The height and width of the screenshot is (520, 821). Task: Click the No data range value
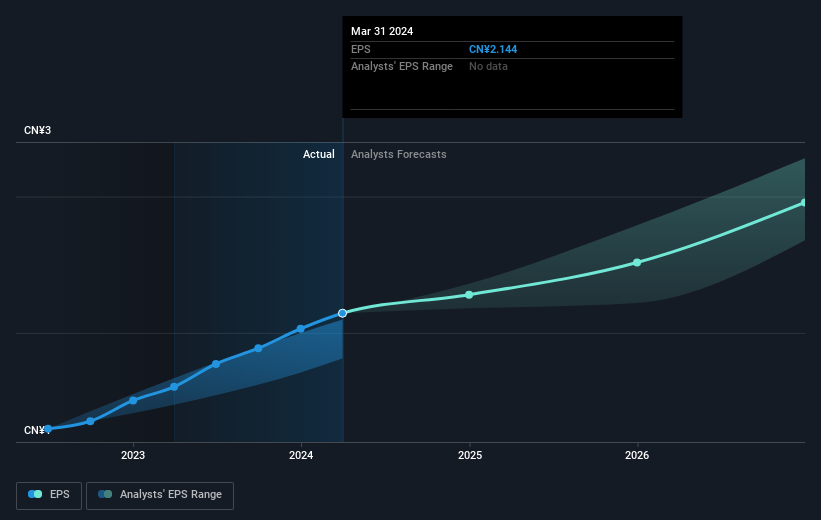488,67
